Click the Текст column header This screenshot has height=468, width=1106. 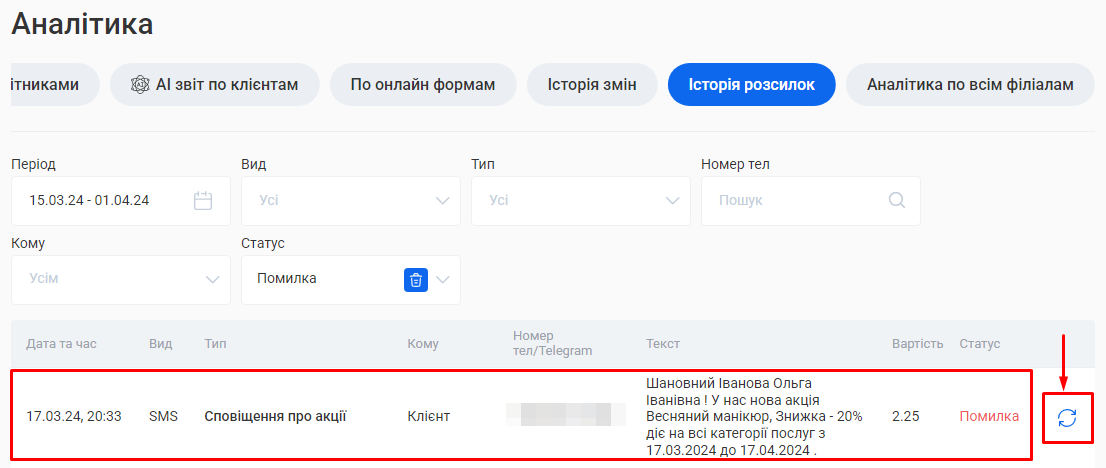pyautogui.click(x=663, y=344)
